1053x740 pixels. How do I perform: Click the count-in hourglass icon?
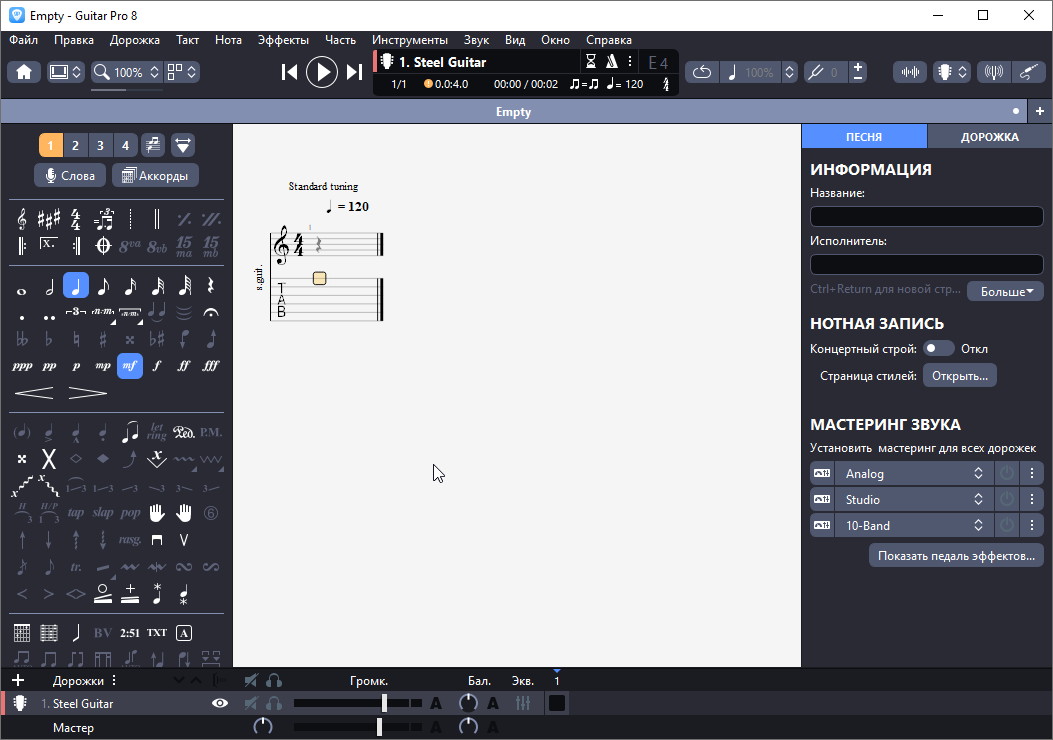tap(590, 62)
